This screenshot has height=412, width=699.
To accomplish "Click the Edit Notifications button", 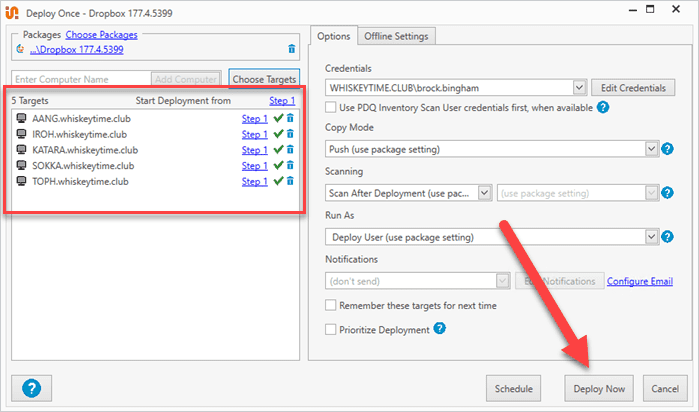I will [x=559, y=281].
